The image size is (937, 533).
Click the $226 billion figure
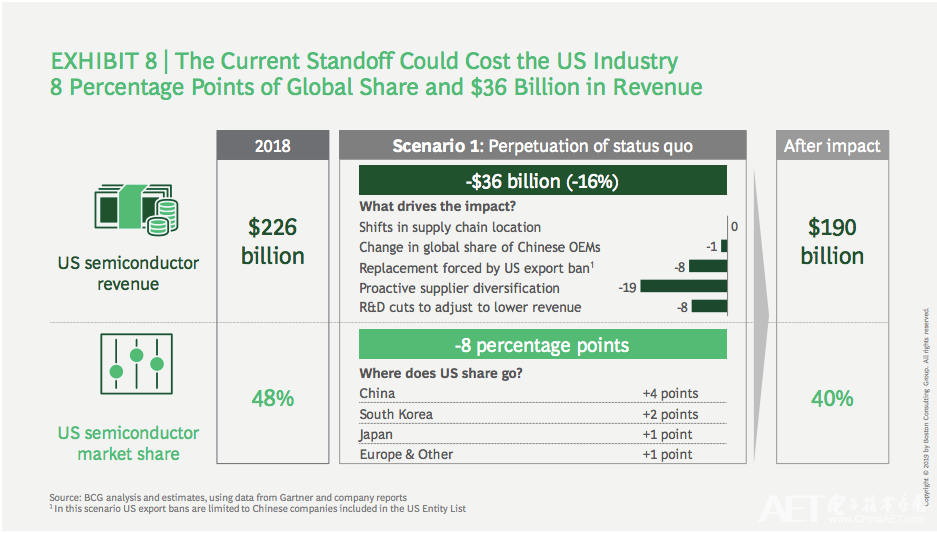(272, 241)
